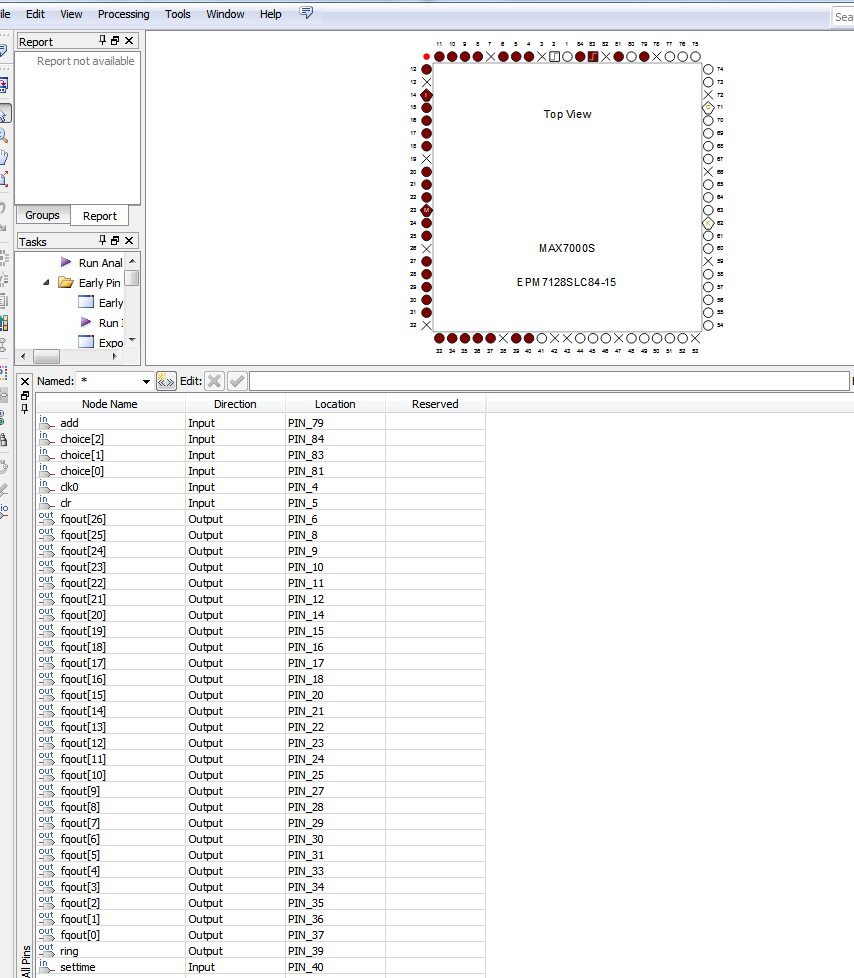The height and width of the screenshot is (978, 854).
Task: Open the Window menu
Action: (x=225, y=14)
